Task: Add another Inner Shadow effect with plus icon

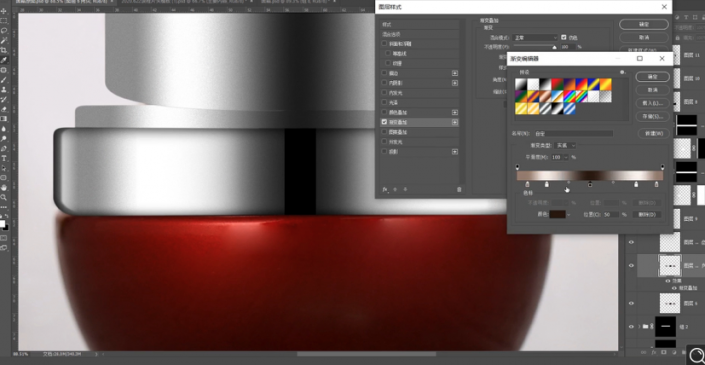Action: (455, 83)
